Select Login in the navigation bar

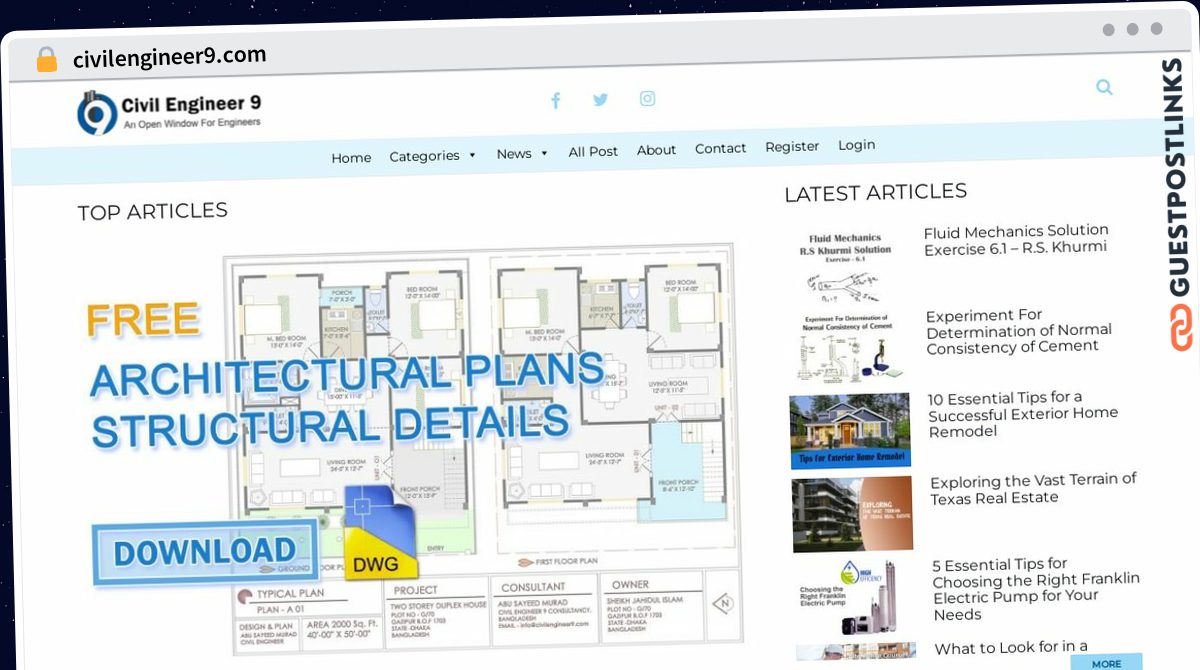(856, 145)
